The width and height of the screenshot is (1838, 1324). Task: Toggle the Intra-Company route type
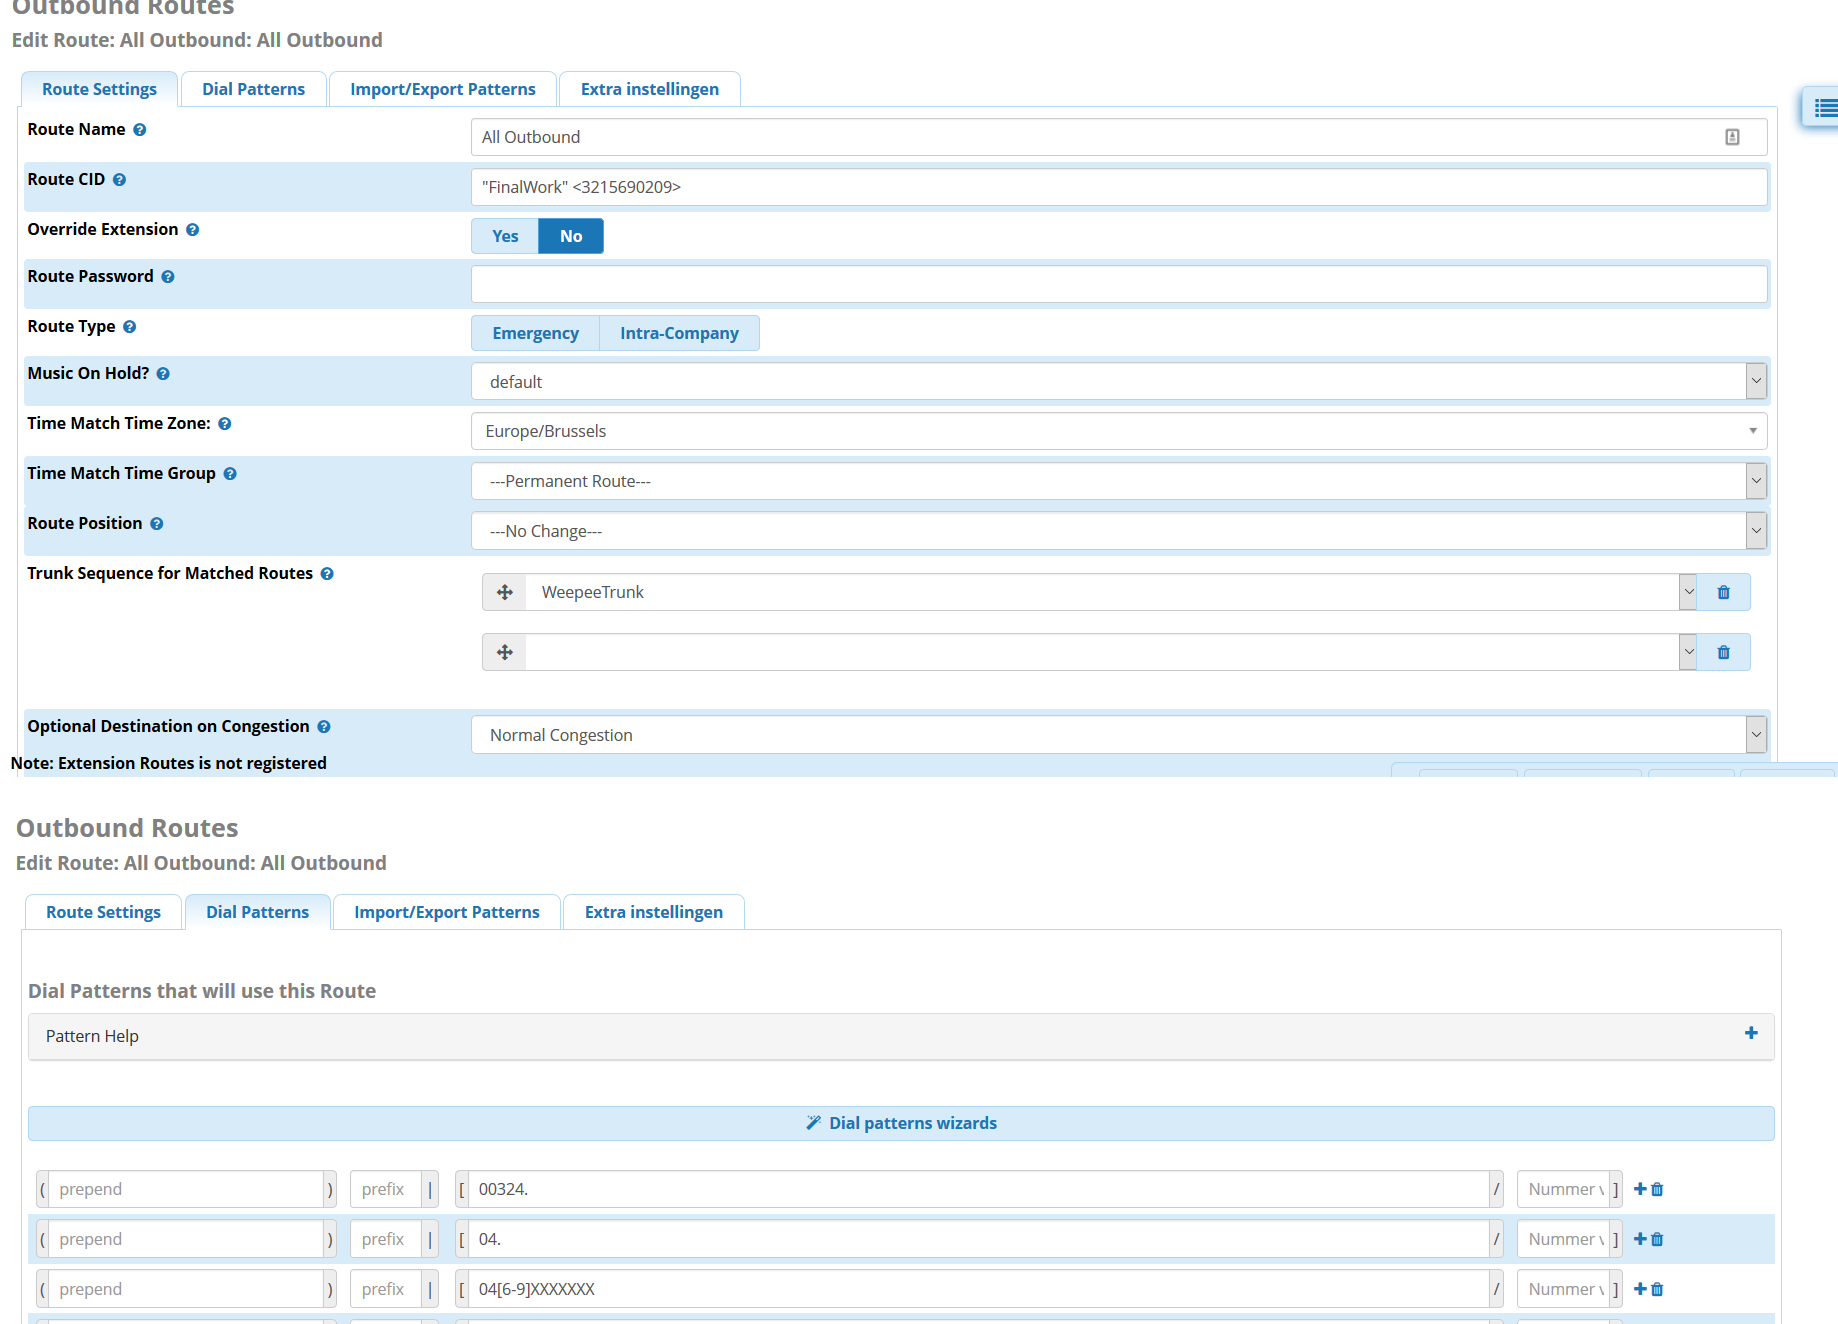point(679,333)
